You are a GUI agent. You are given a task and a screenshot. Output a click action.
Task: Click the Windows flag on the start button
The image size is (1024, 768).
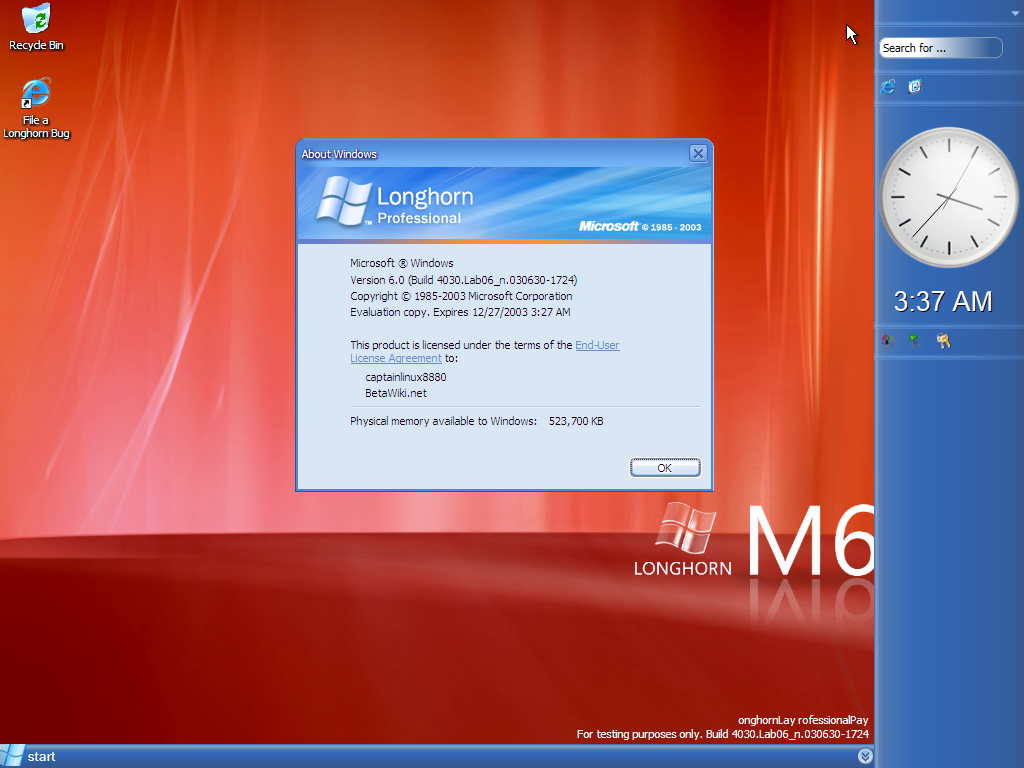(x=12, y=756)
